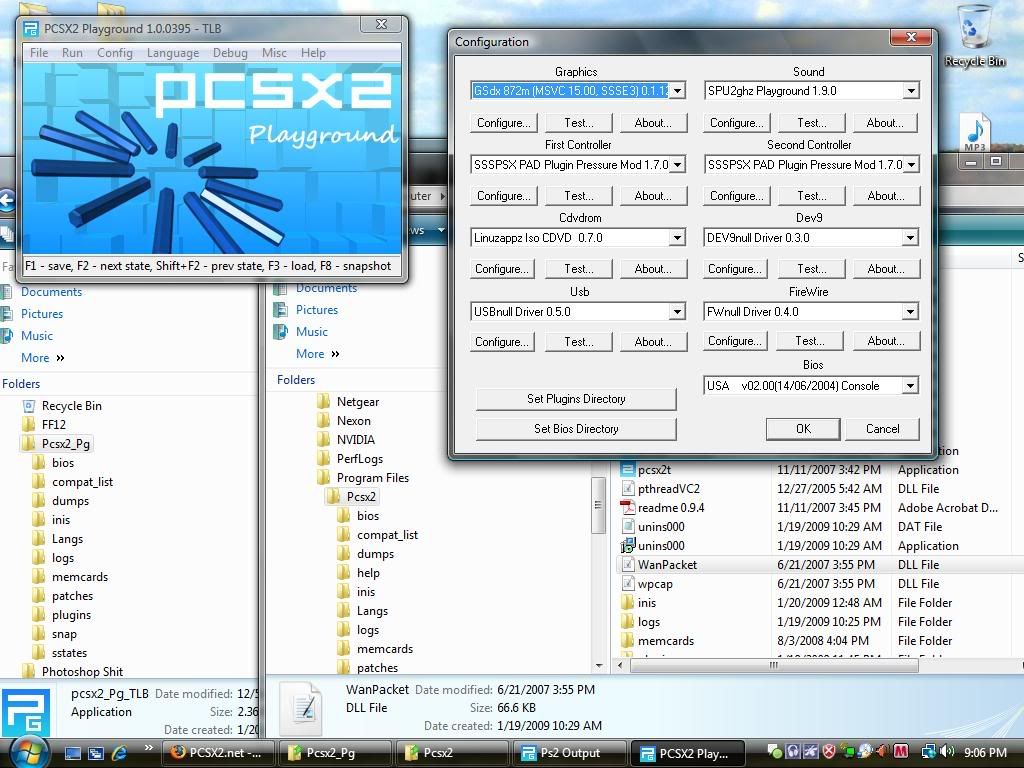Click Show Desktop quick launch icon

click(x=72, y=753)
